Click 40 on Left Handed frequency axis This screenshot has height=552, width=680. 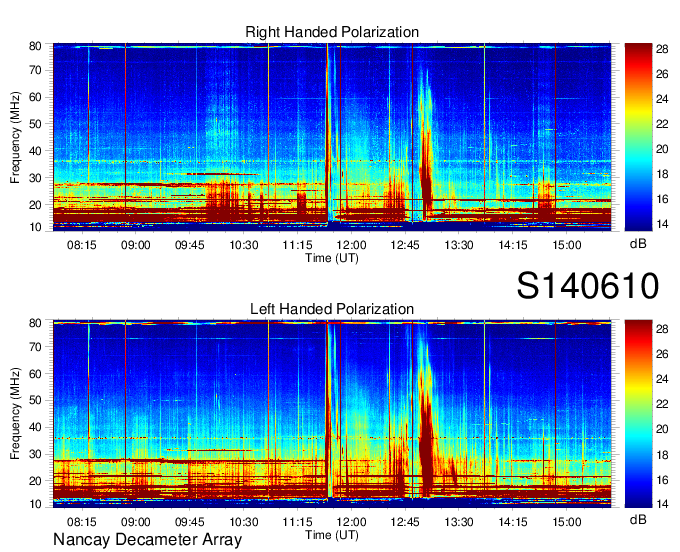click(x=35, y=427)
